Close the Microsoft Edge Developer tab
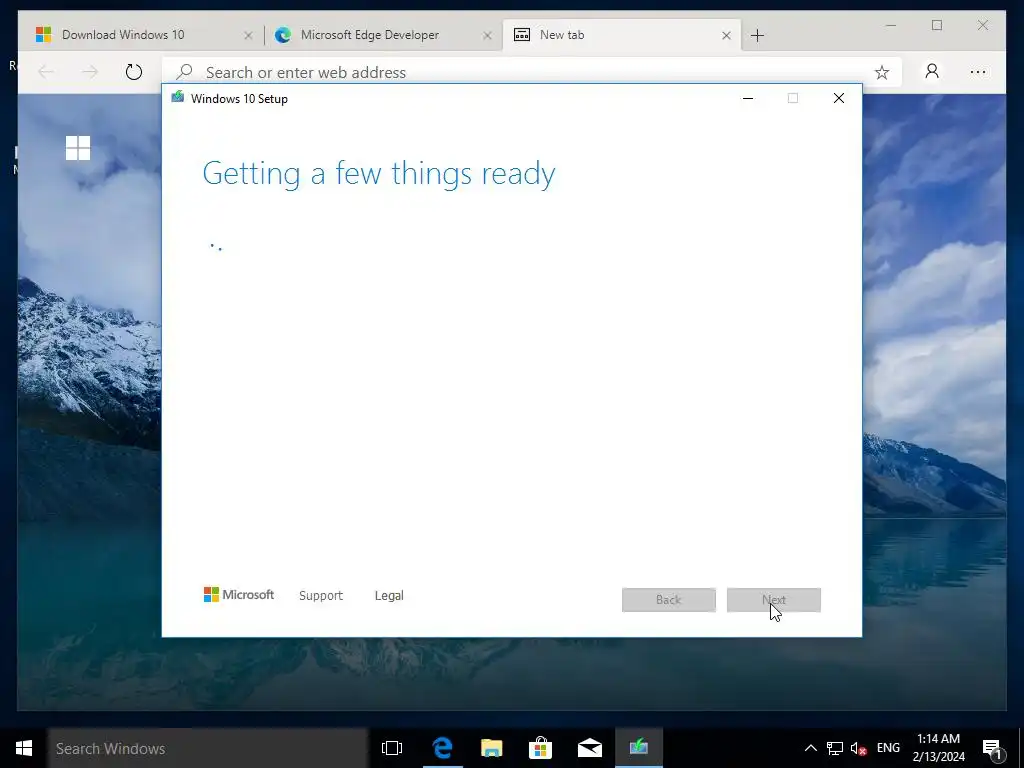This screenshot has width=1024, height=768. 487,36
